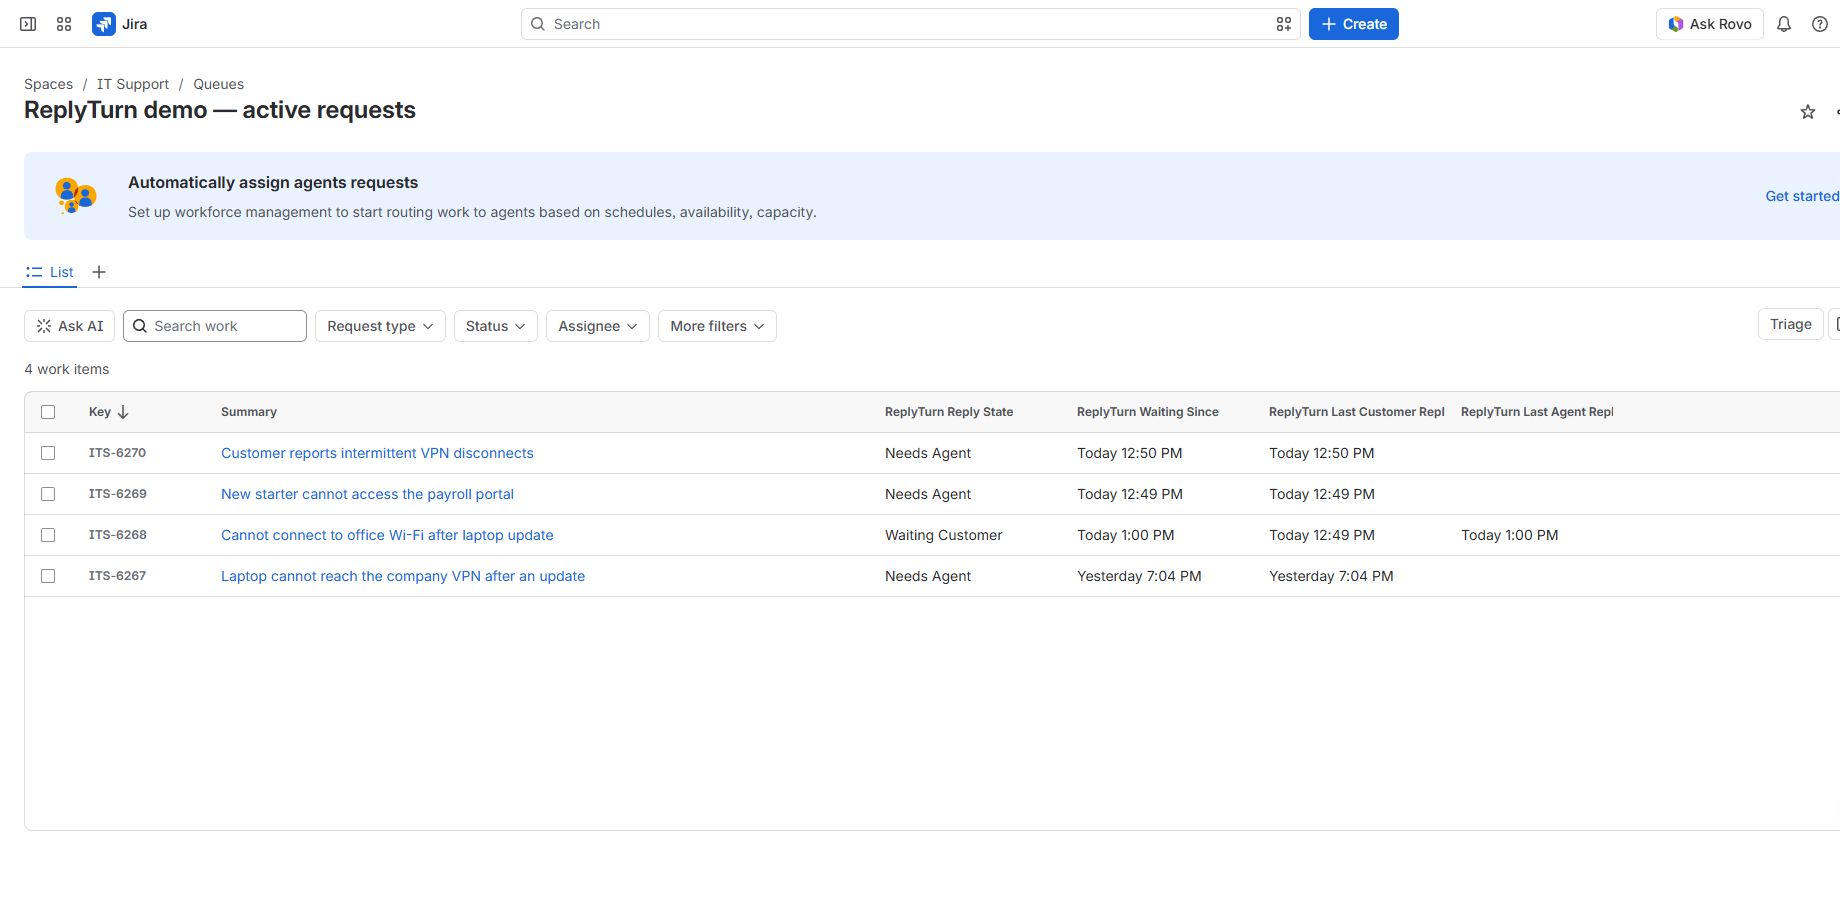Check the ITS-6270 row checkbox
The image size is (1840, 900).
point(48,453)
